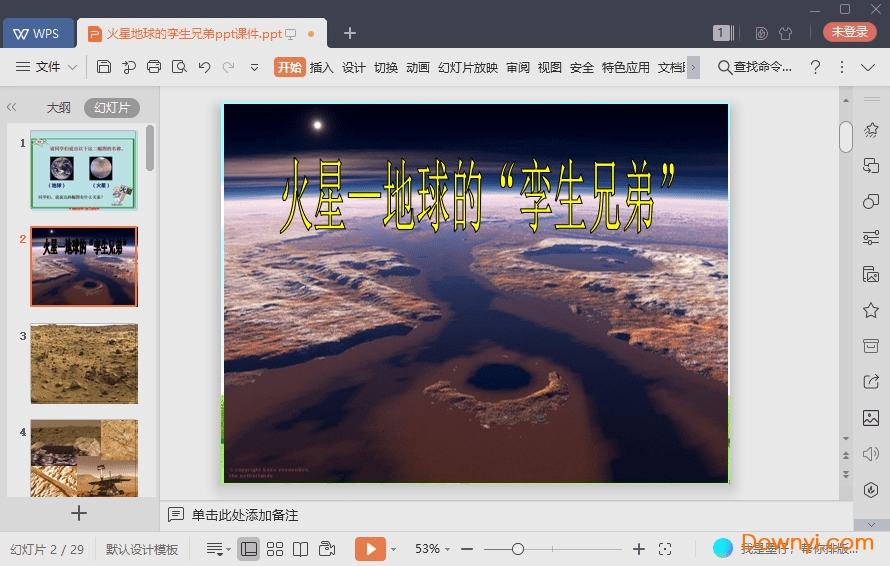Screen dimensions: 890x566
Task: Select slide 3 Mars surface thumbnail
Action: click(x=84, y=363)
